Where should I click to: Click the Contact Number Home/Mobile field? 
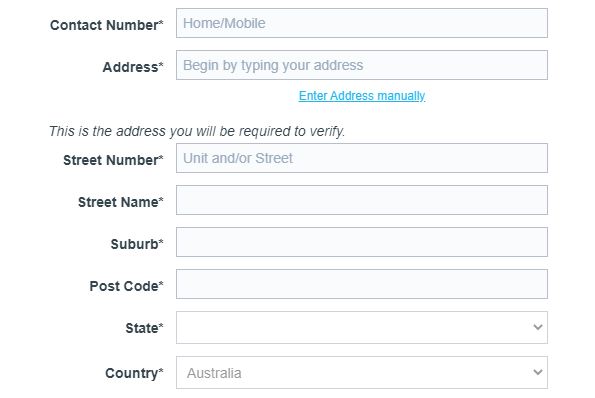pos(362,23)
